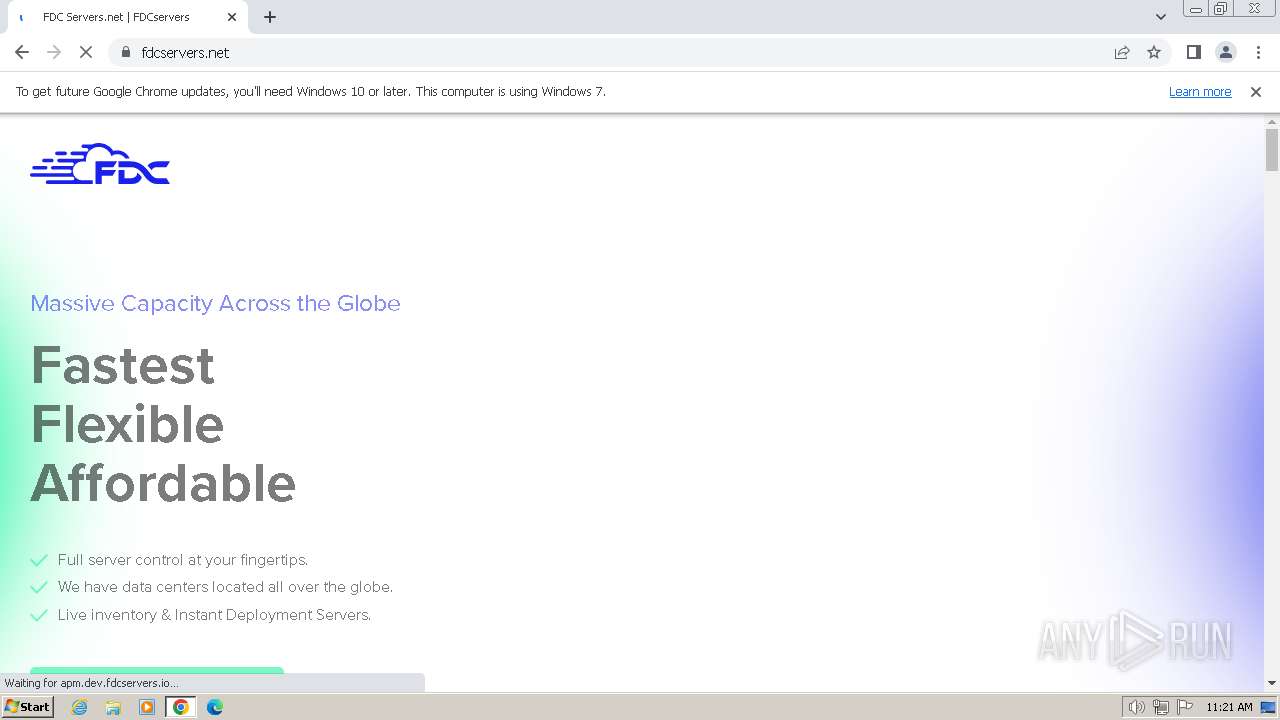Image resolution: width=1280 pixels, height=720 pixels.
Task: Click the forward navigation arrow
Action: [54, 52]
